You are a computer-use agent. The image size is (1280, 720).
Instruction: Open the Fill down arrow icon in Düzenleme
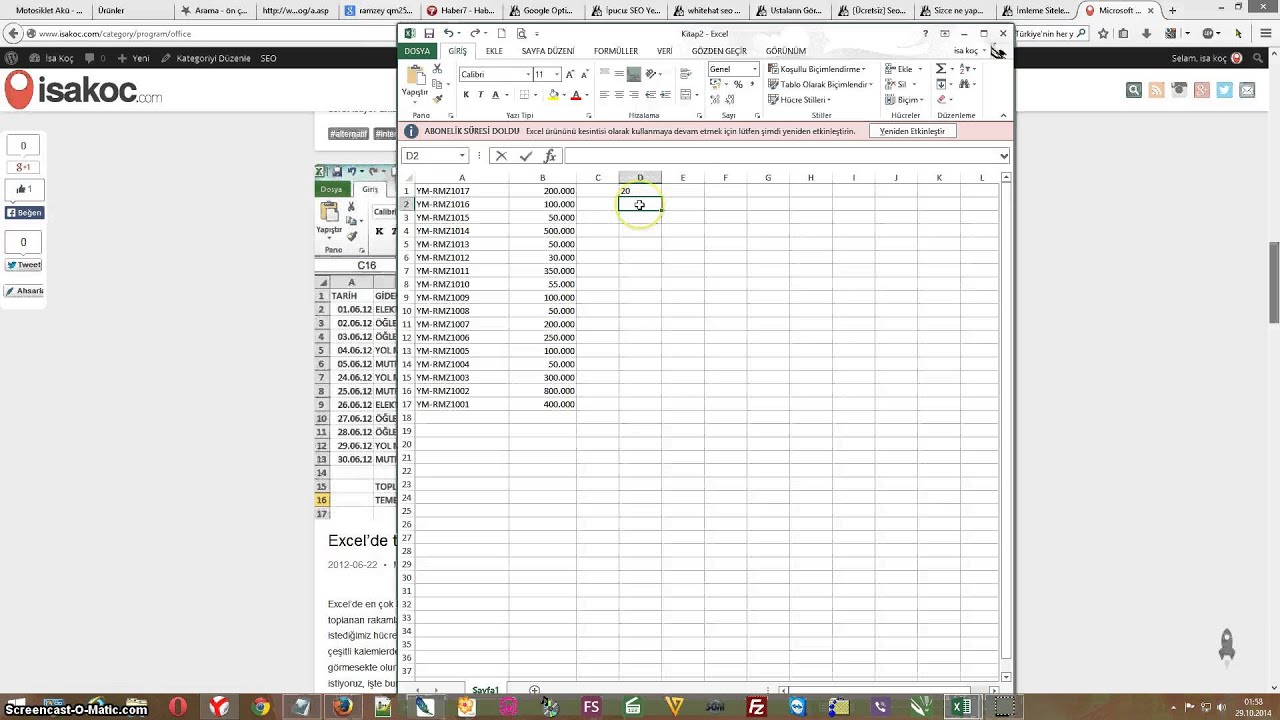[x=940, y=85]
